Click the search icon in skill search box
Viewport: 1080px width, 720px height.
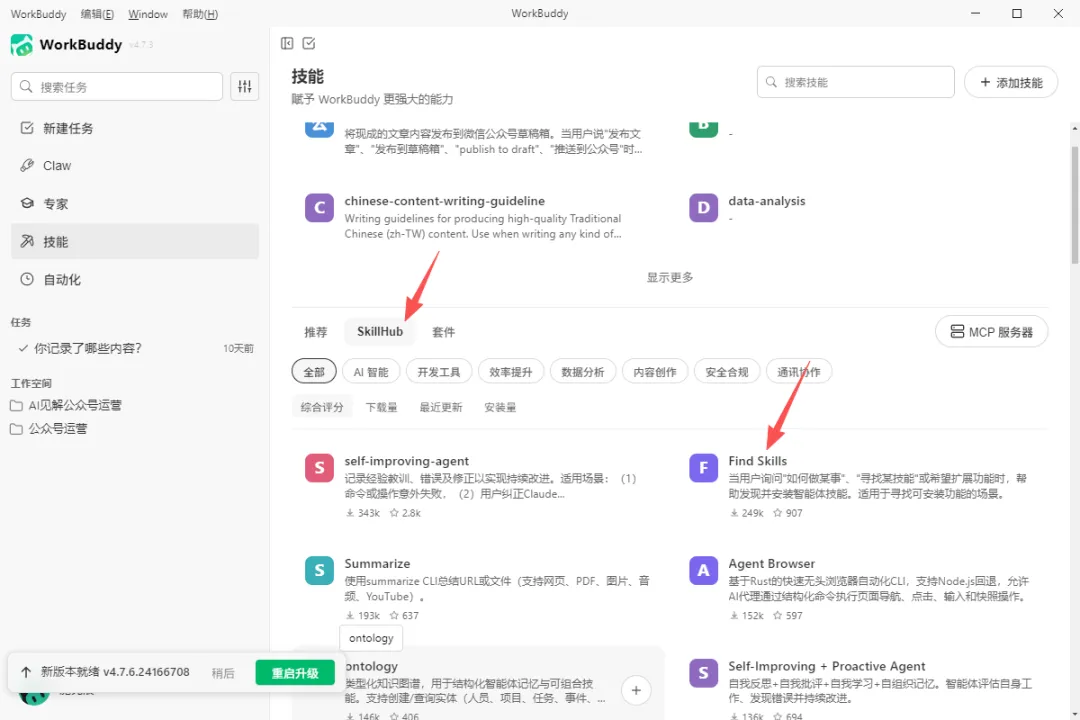click(x=771, y=82)
